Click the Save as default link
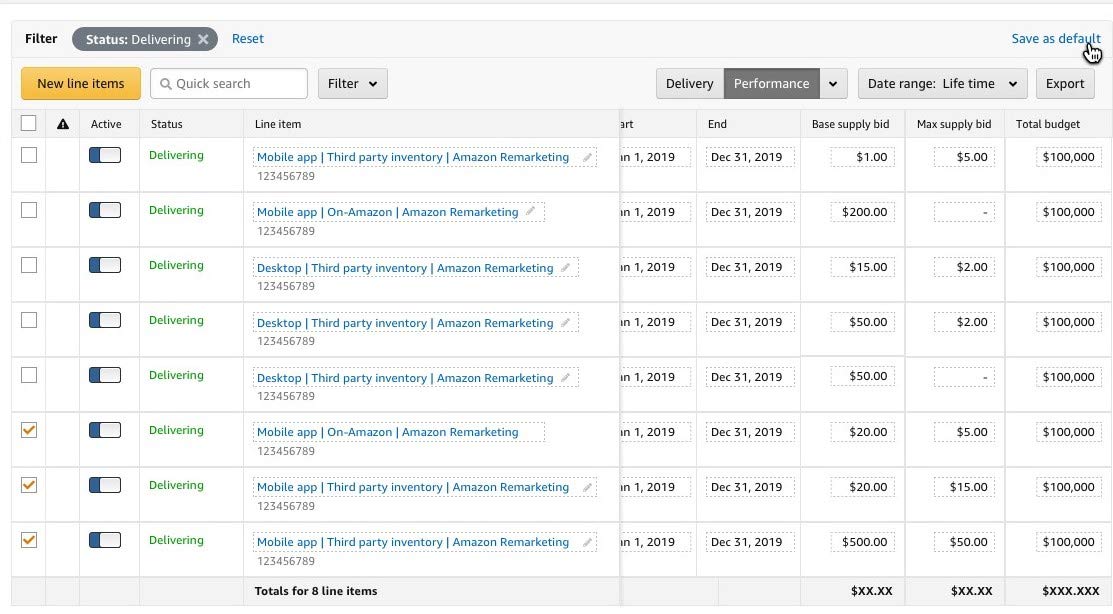 [1055, 38]
